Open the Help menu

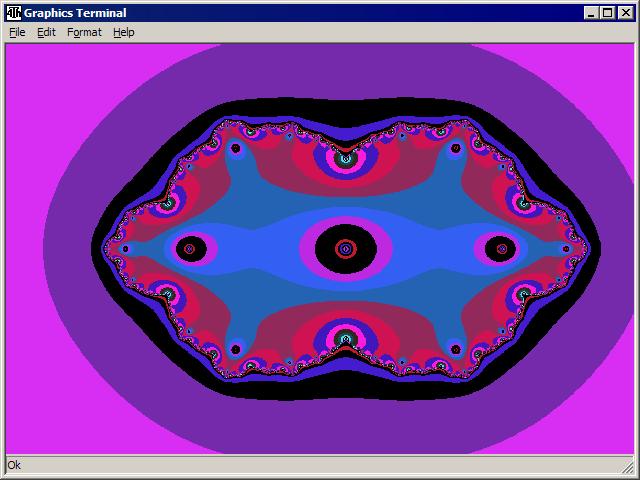click(123, 32)
